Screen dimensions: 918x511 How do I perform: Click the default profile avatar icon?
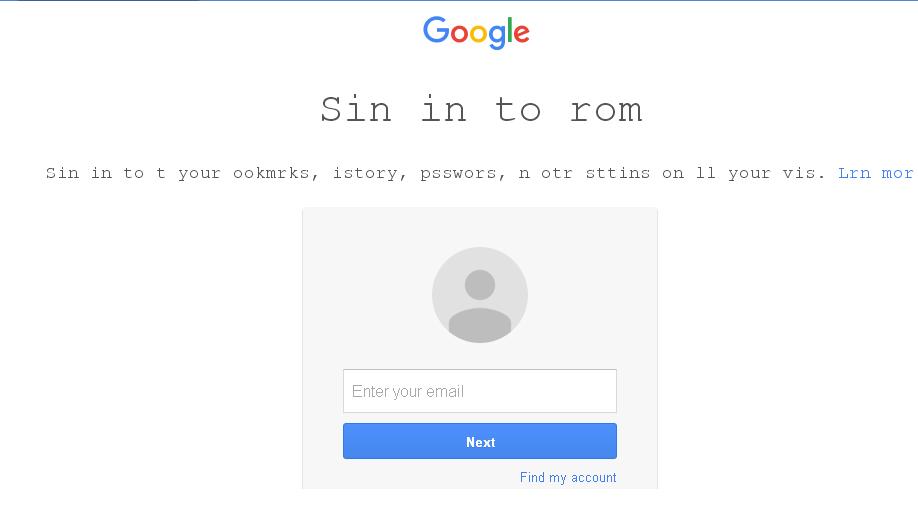[x=480, y=295]
